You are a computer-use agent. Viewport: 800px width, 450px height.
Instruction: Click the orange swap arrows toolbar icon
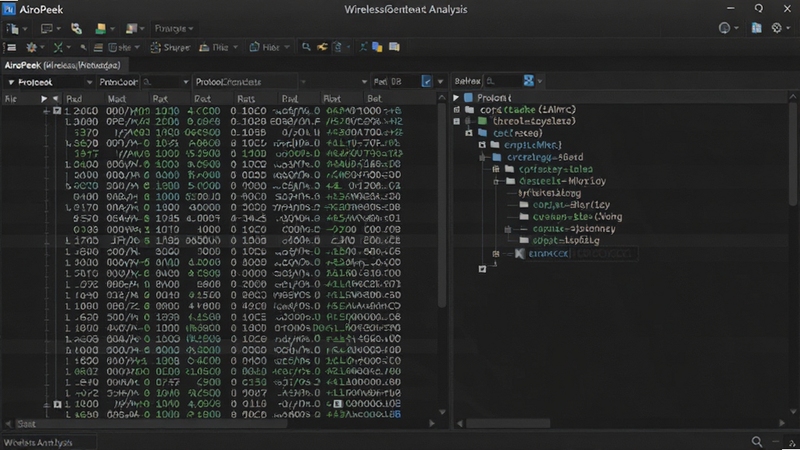[322, 47]
